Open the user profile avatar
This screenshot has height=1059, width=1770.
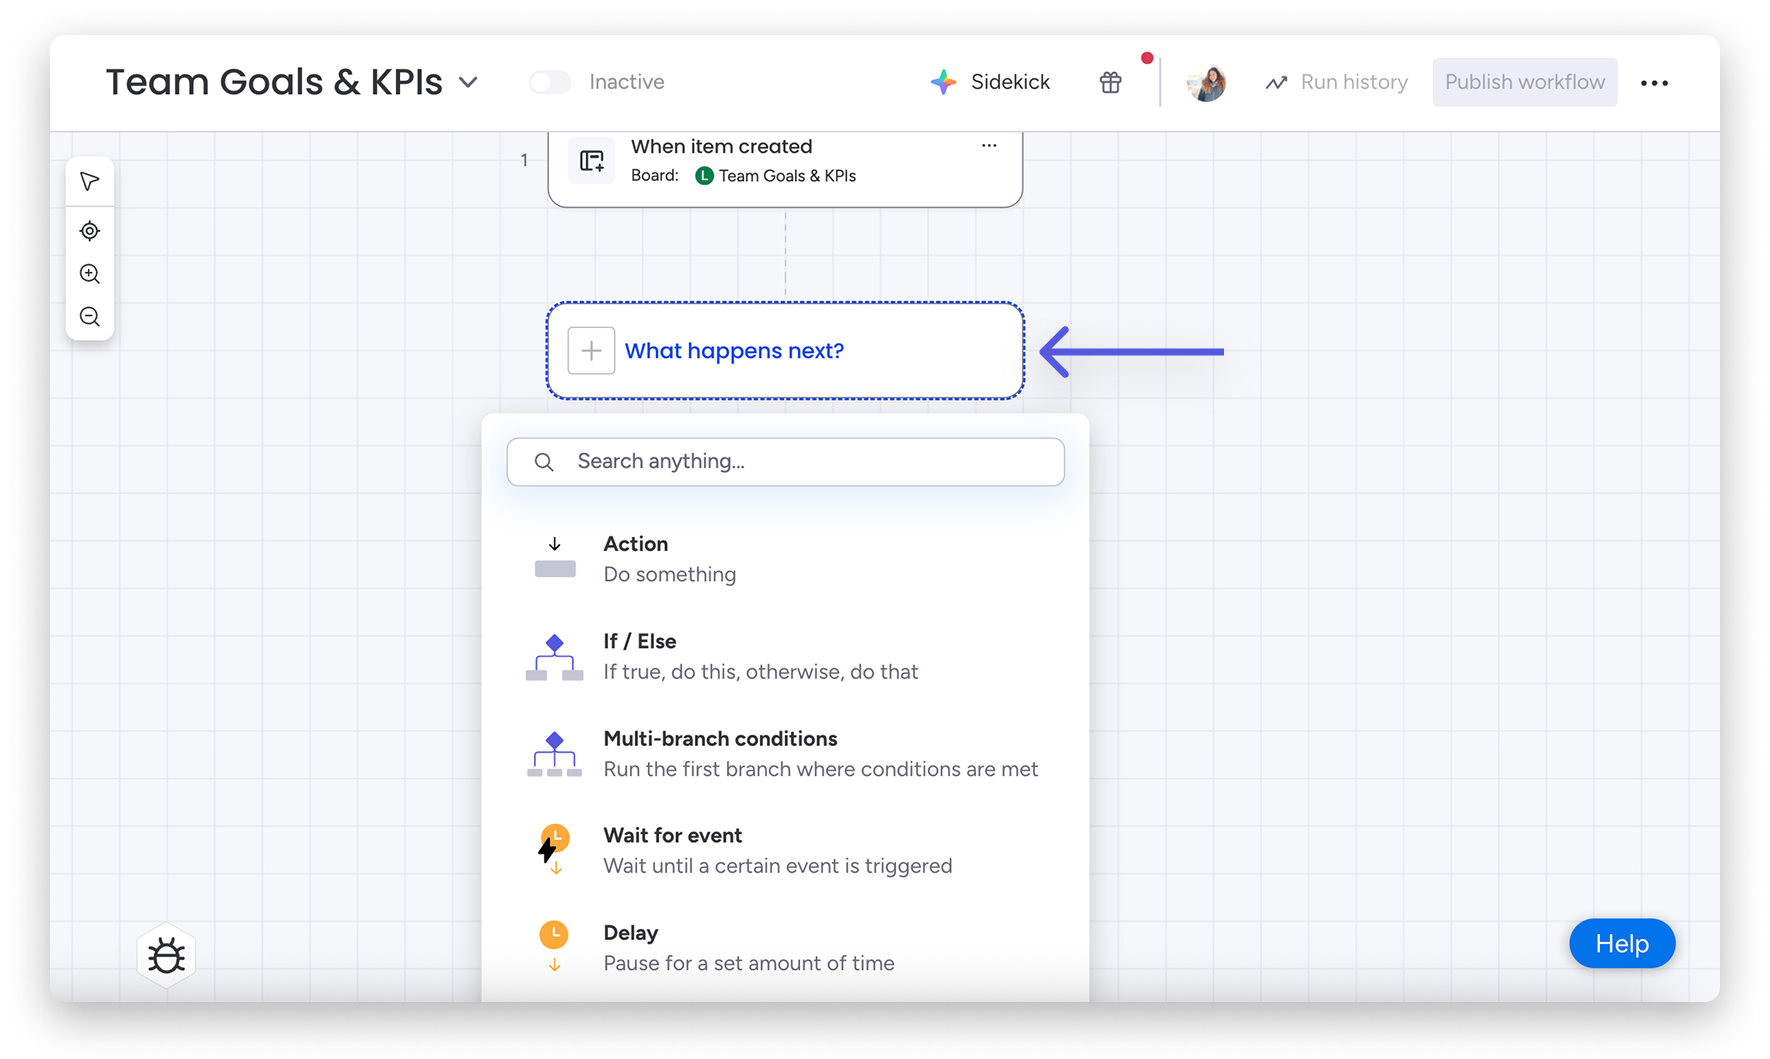(1206, 83)
